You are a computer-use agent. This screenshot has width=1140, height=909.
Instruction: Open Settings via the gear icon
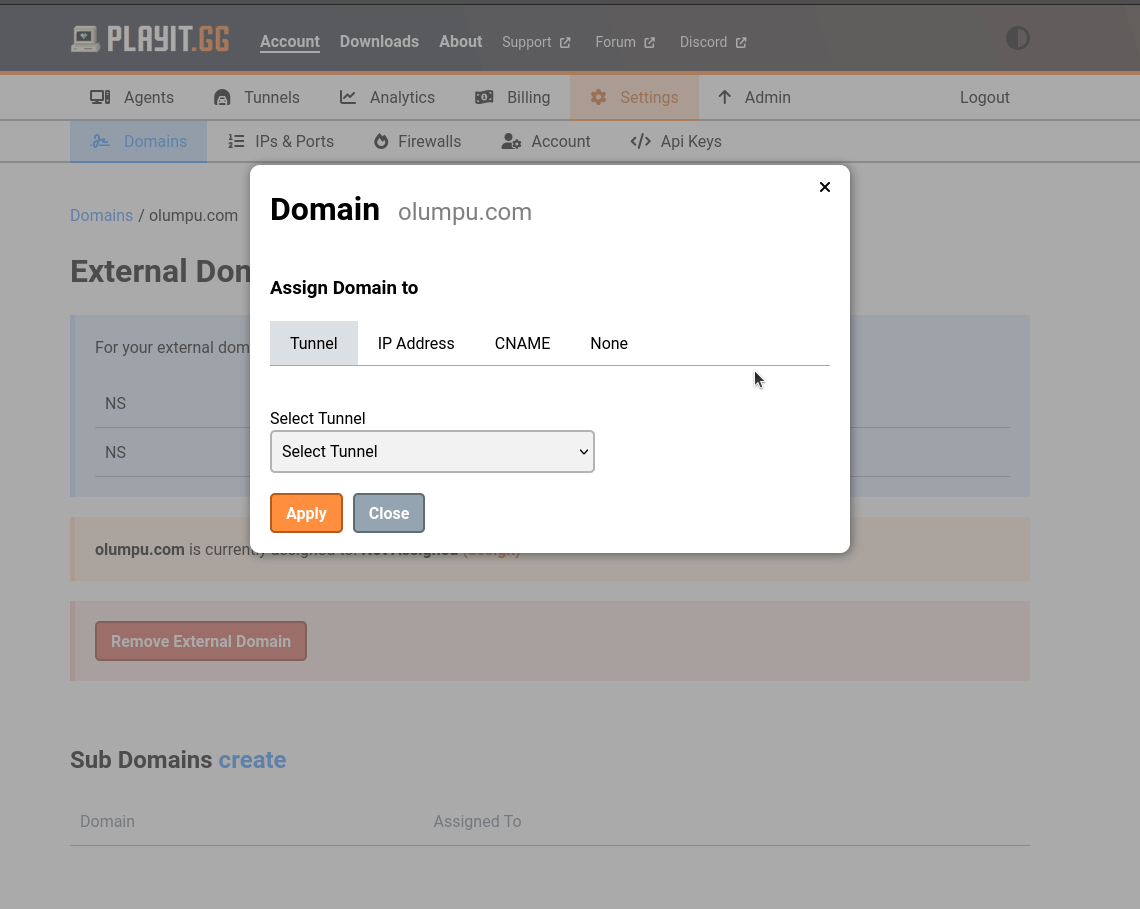[598, 97]
